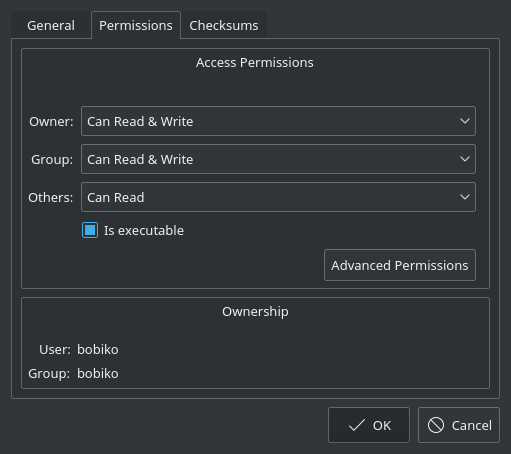This screenshot has height=454, width=511.
Task: Click the 'Is executable' label text
Action: (x=144, y=230)
